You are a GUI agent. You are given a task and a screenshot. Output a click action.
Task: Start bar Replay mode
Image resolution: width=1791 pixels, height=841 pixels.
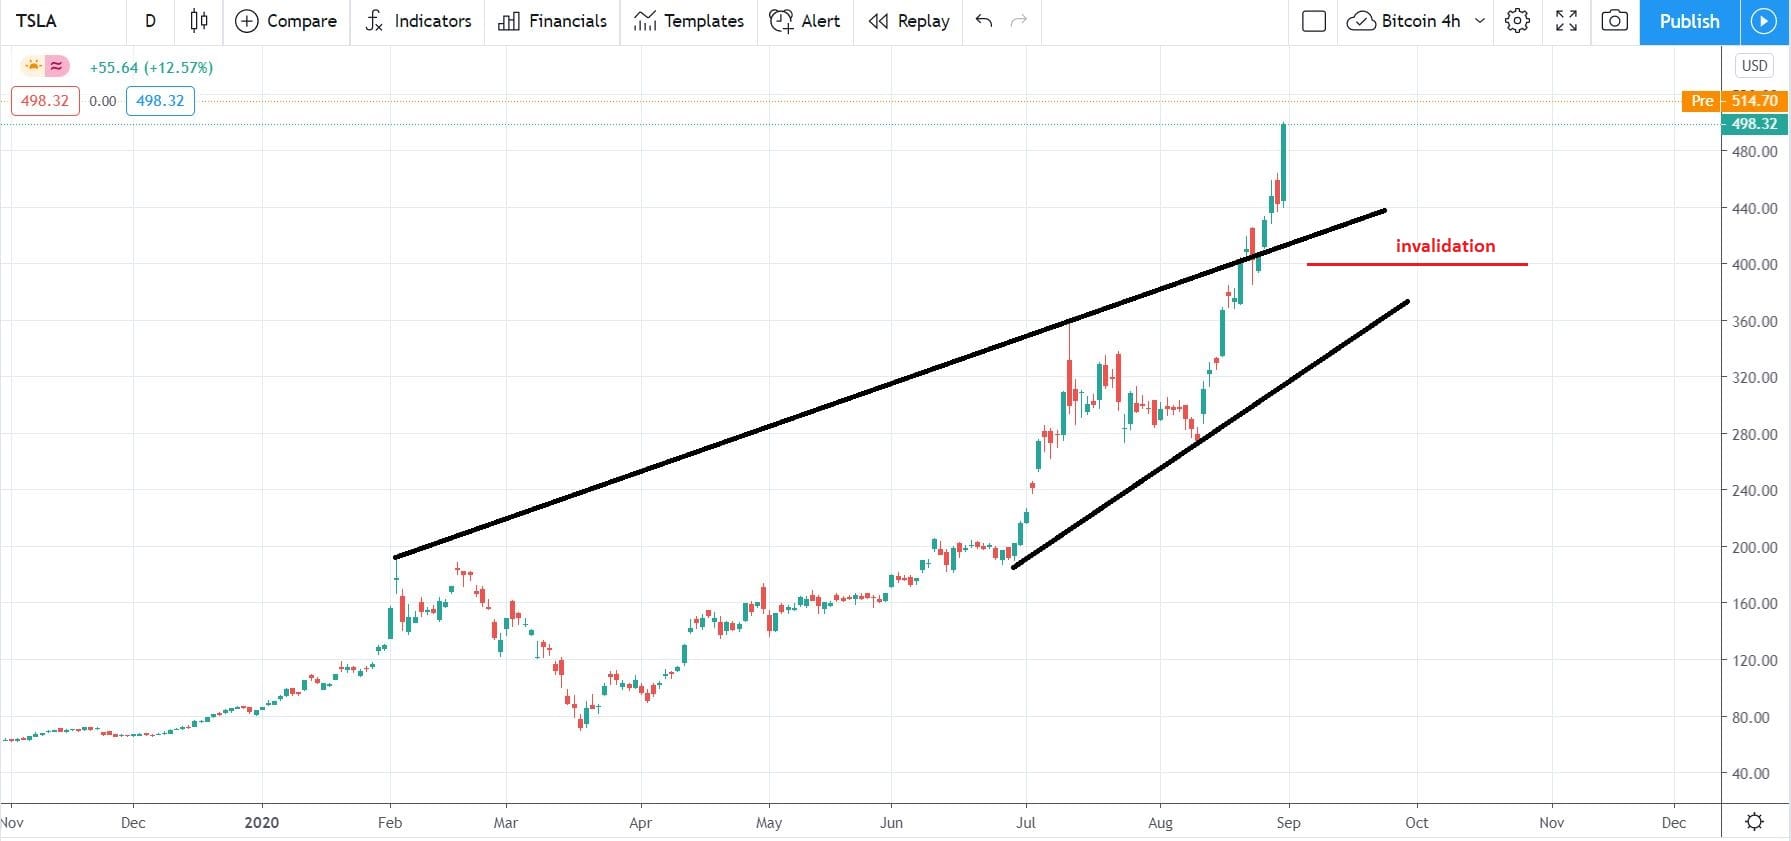click(909, 21)
